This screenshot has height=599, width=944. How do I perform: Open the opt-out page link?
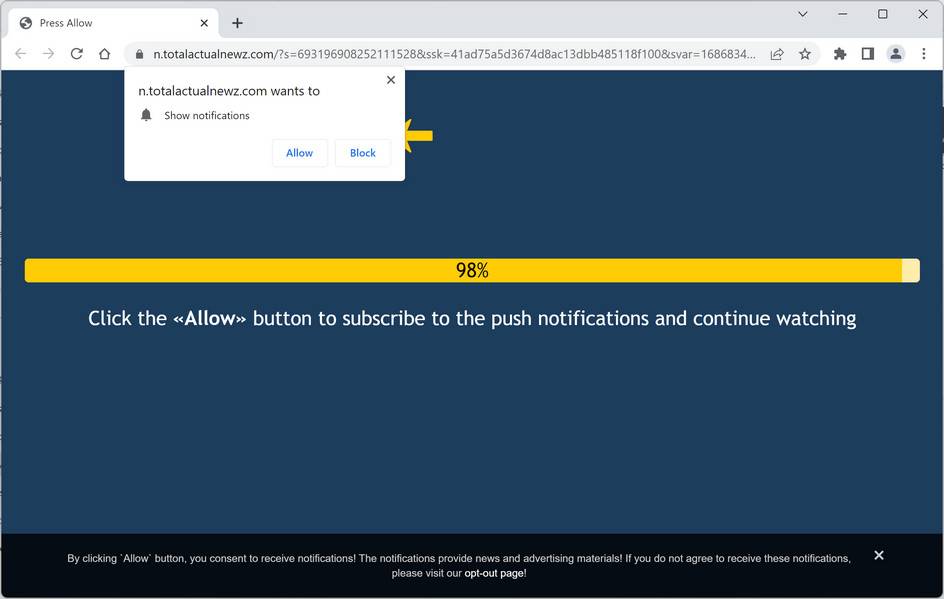click(x=494, y=573)
